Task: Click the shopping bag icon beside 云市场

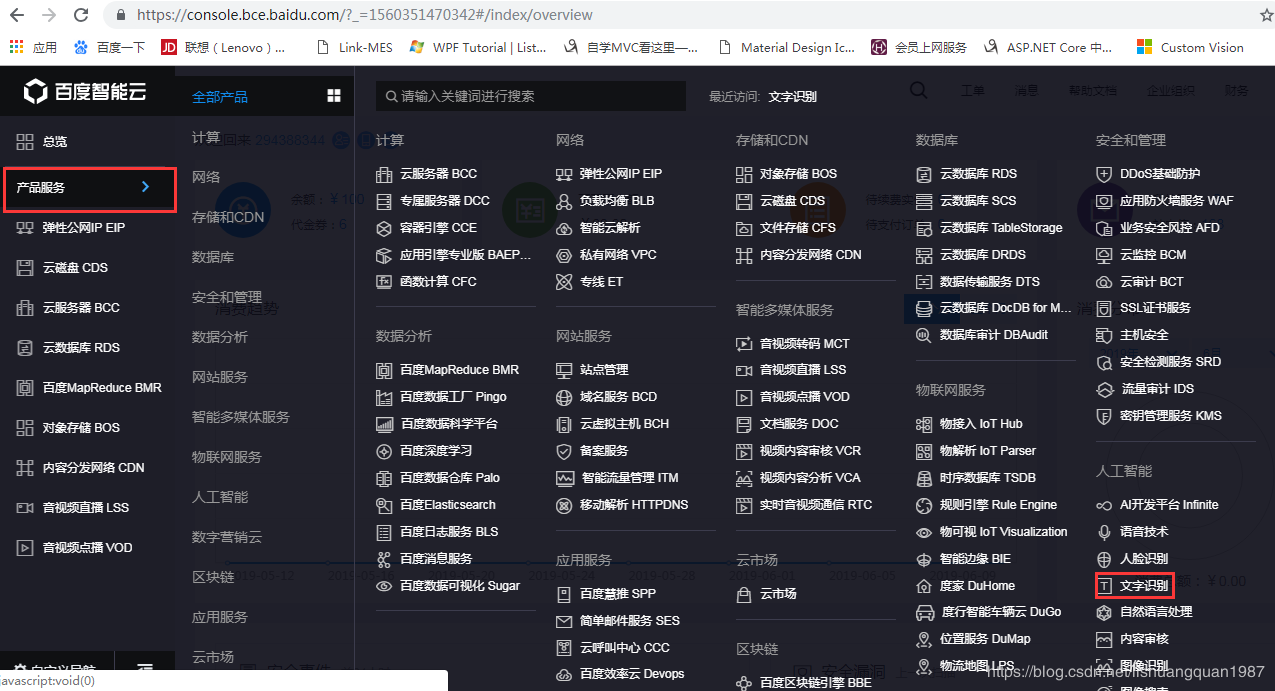Action: pyautogui.click(x=744, y=594)
